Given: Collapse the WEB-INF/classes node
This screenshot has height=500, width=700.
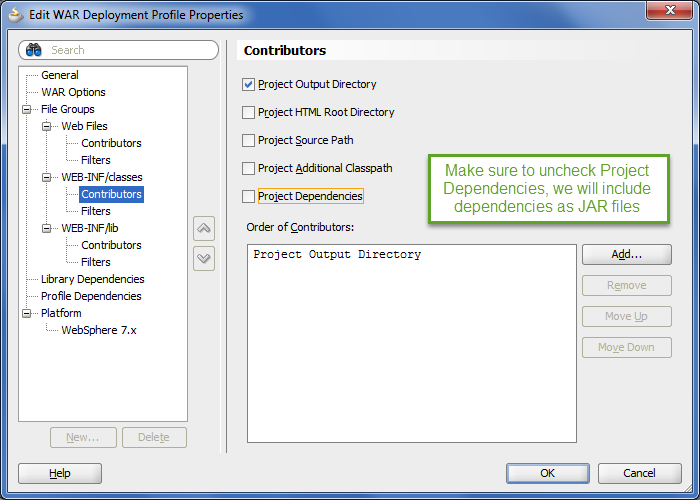Looking at the screenshot, I should coord(46,177).
